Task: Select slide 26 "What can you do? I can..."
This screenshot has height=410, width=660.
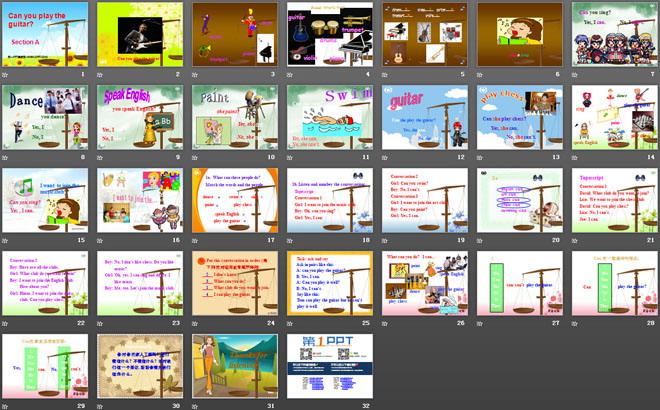Action: 425,283
